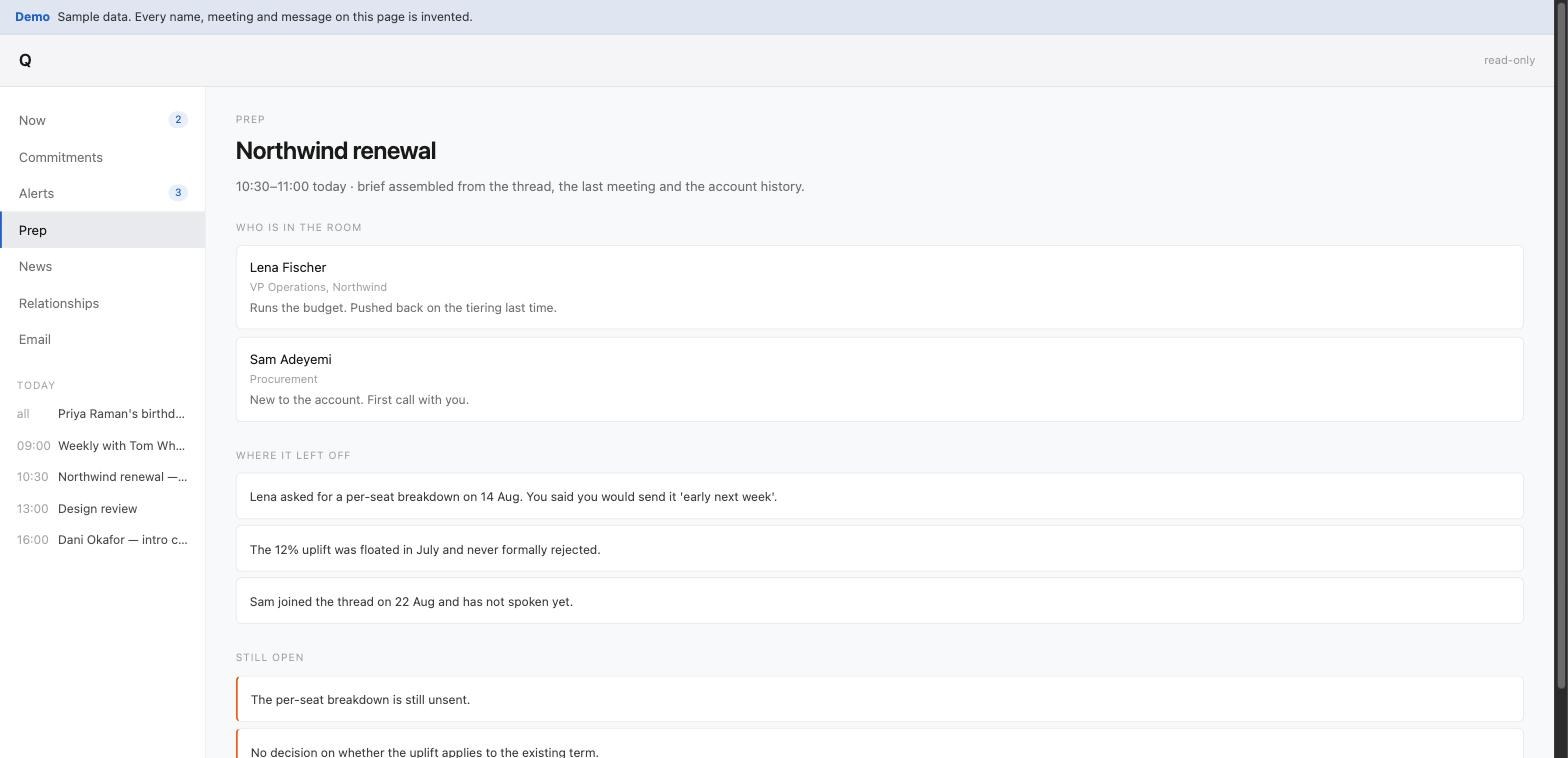Click the meeting time and brief subtitle
Screen dimensions: 1568x758
pos(520,187)
